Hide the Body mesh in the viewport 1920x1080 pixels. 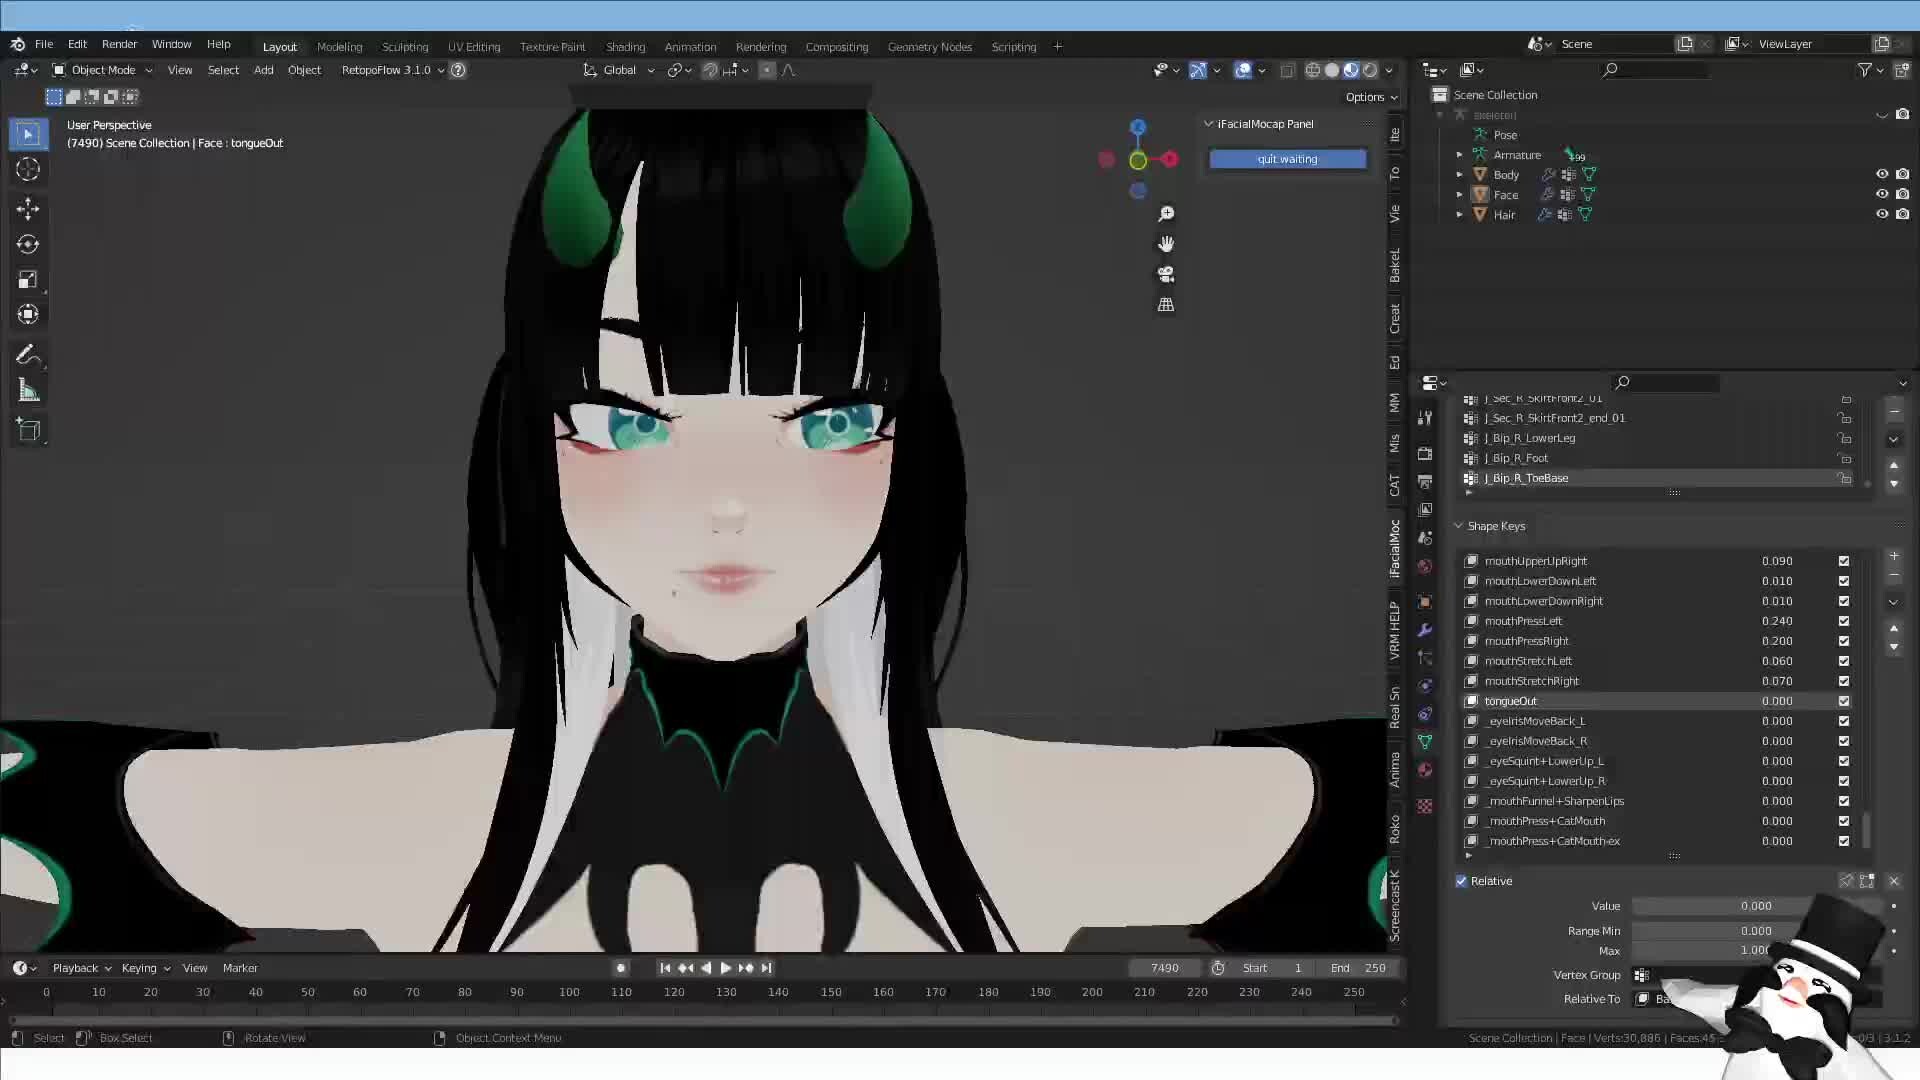[x=1882, y=174]
